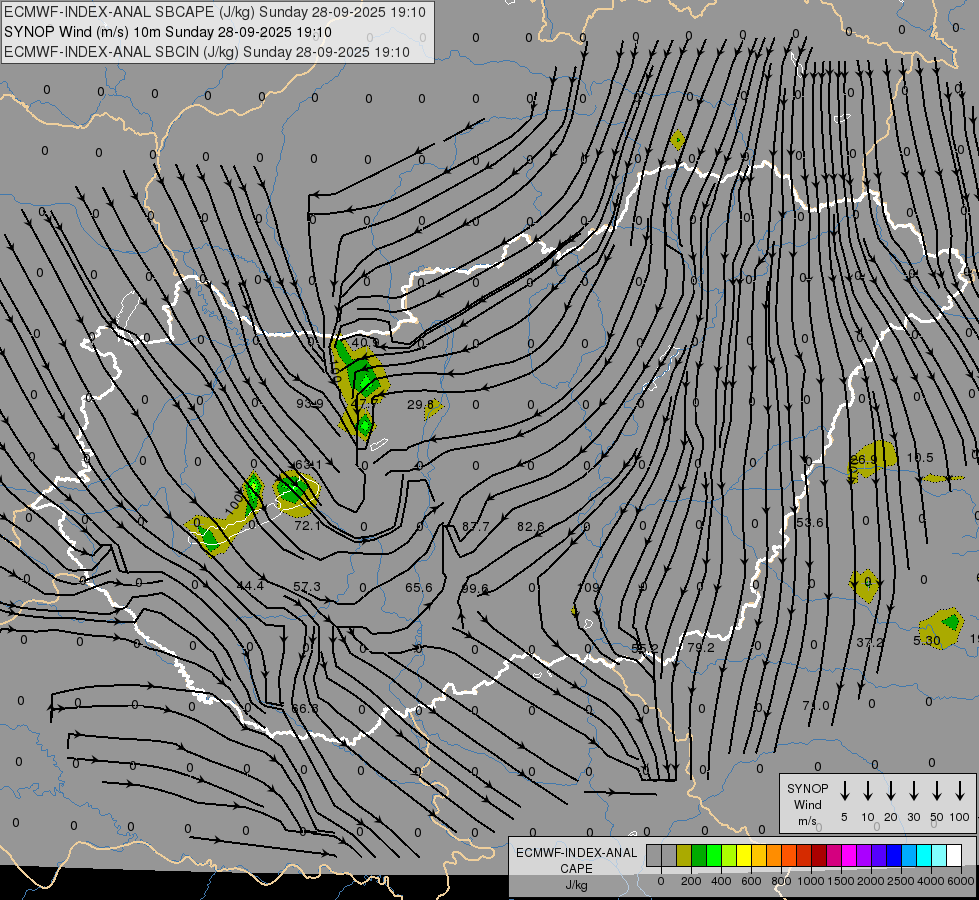
Task: Click the CAPE patch beside the 5.30 value
Action: (x=942, y=628)
